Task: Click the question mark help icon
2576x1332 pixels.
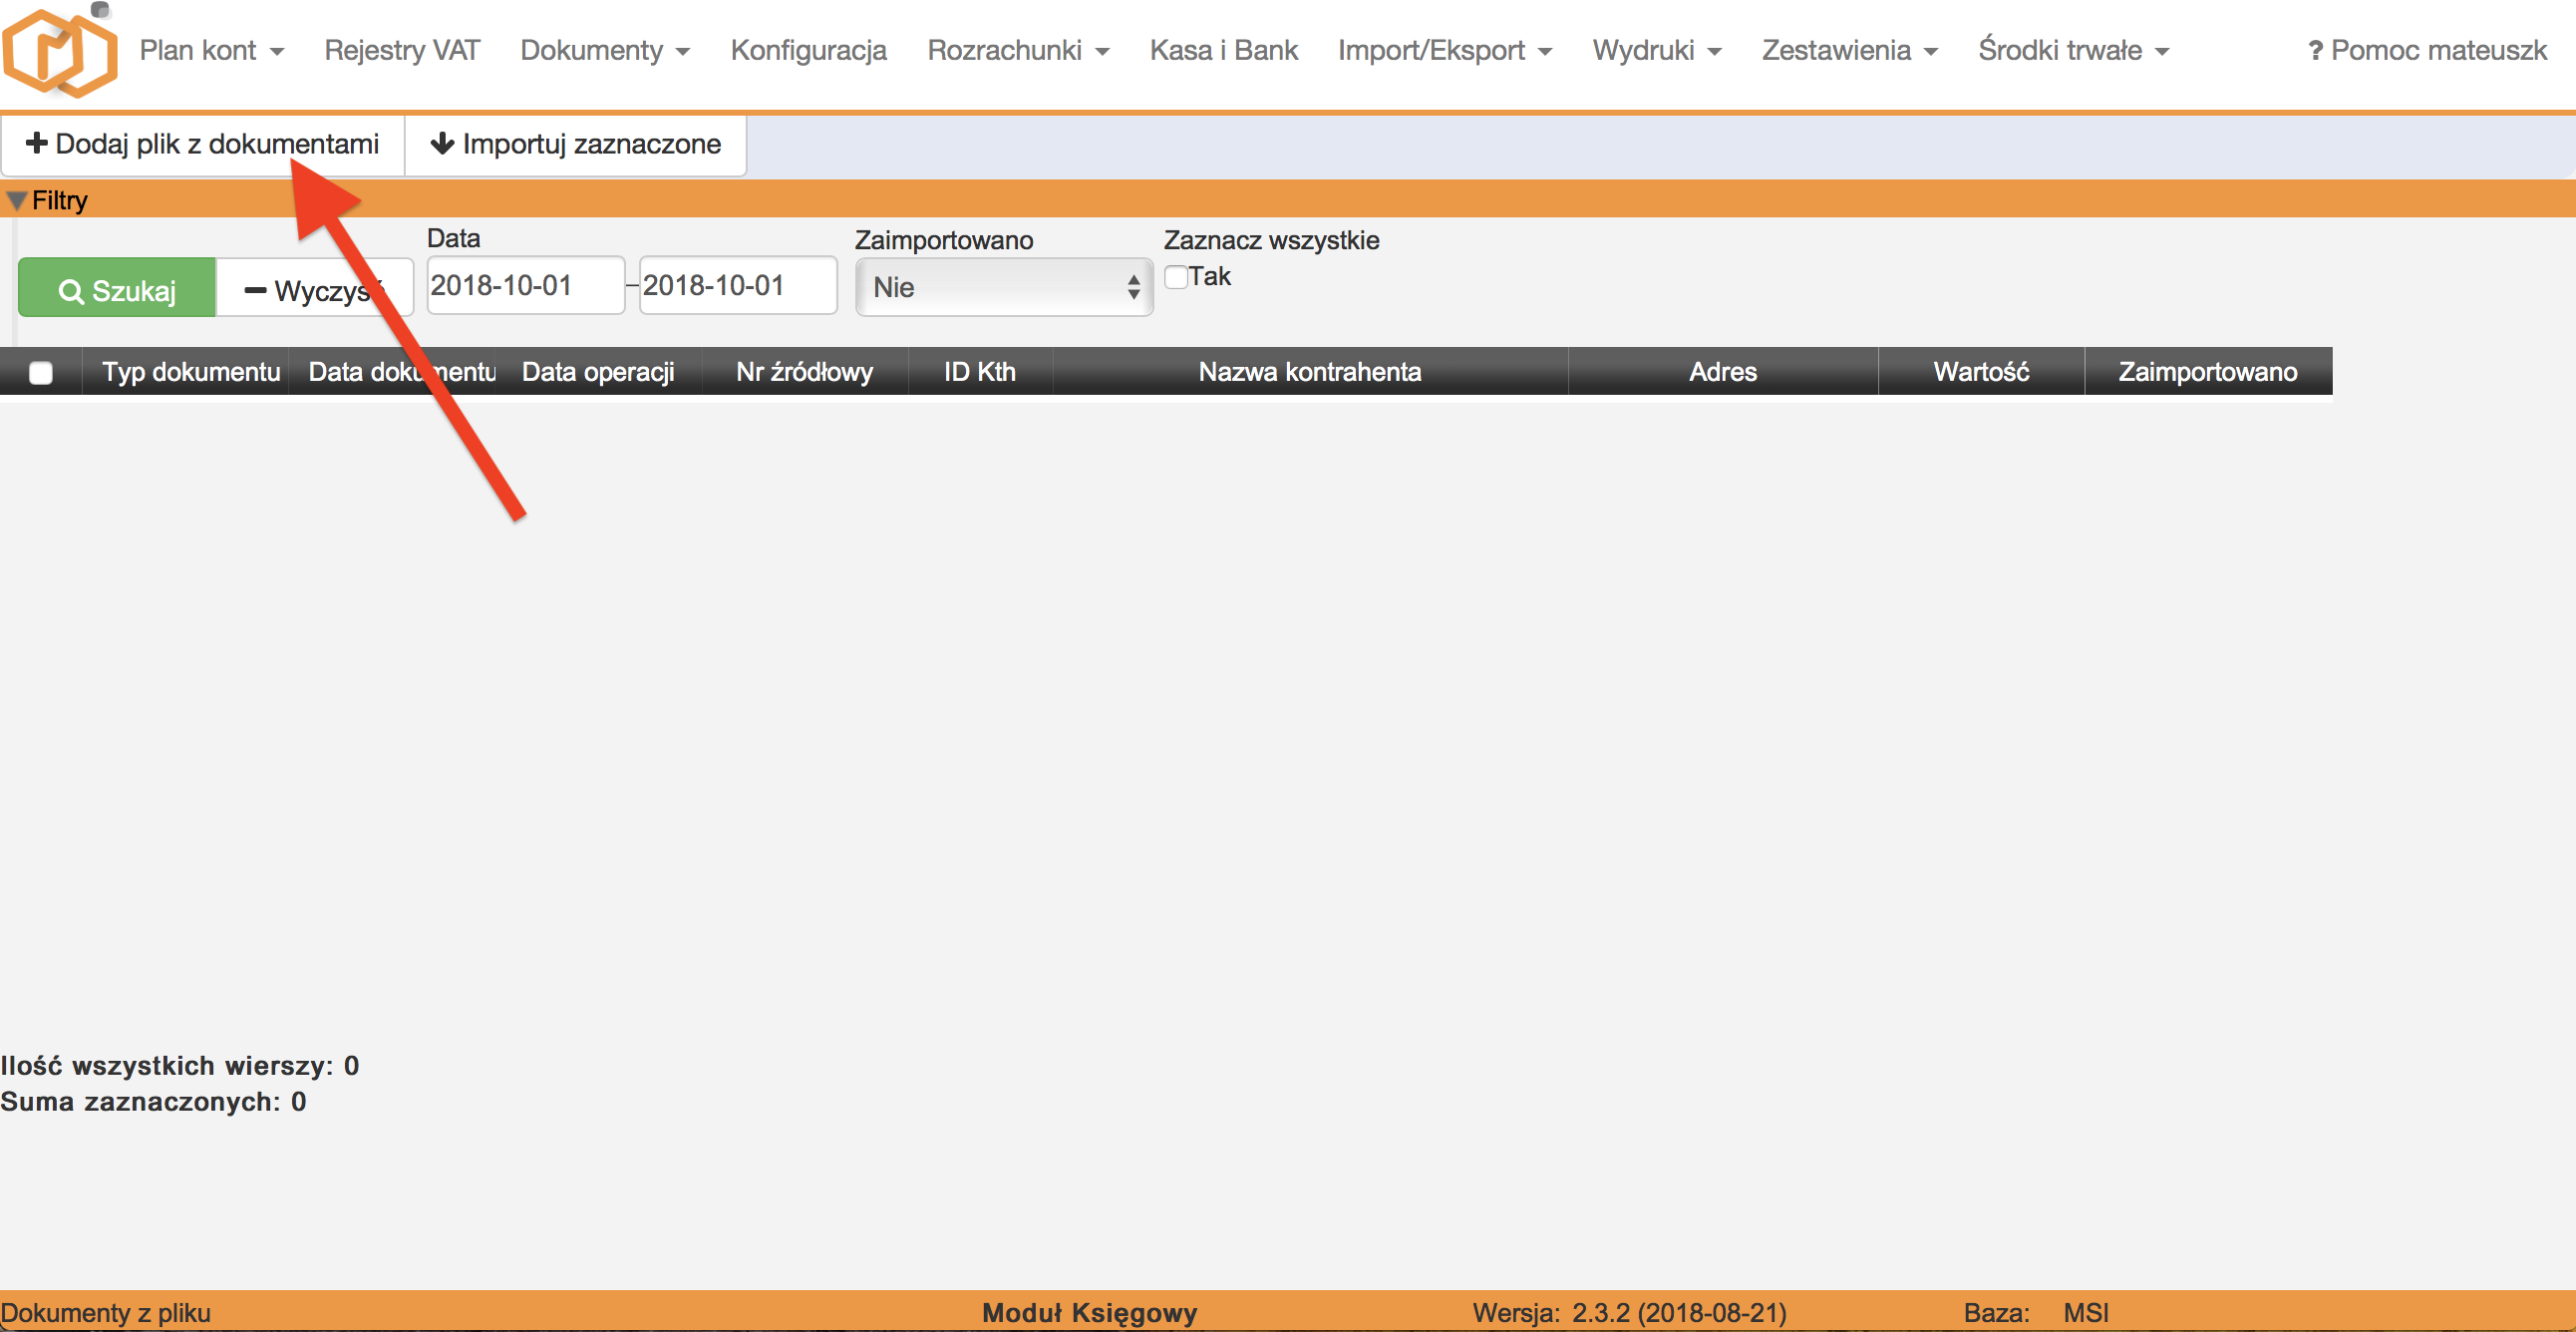Action: click(x=2314, y=50)
